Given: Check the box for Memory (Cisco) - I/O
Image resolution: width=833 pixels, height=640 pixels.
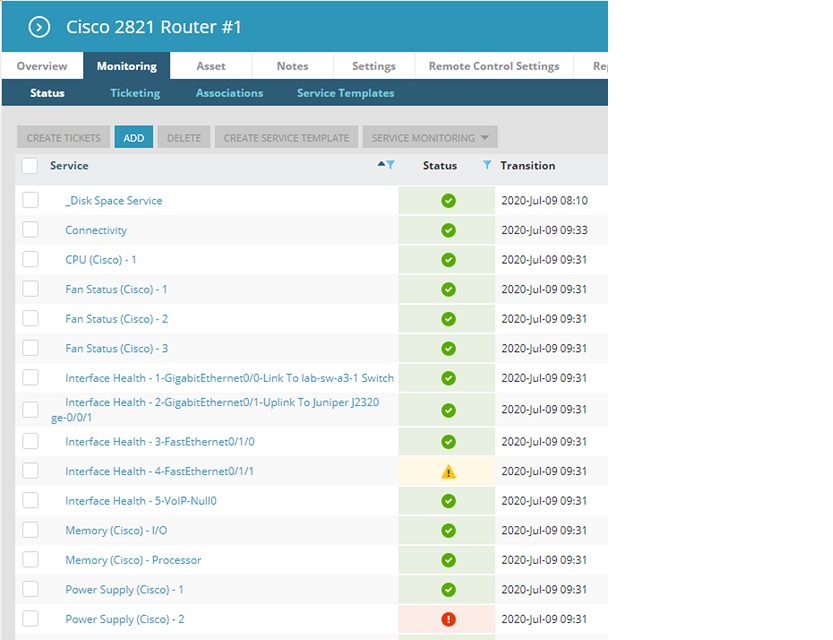Looking at the screenshot, I should pos(30,530).
